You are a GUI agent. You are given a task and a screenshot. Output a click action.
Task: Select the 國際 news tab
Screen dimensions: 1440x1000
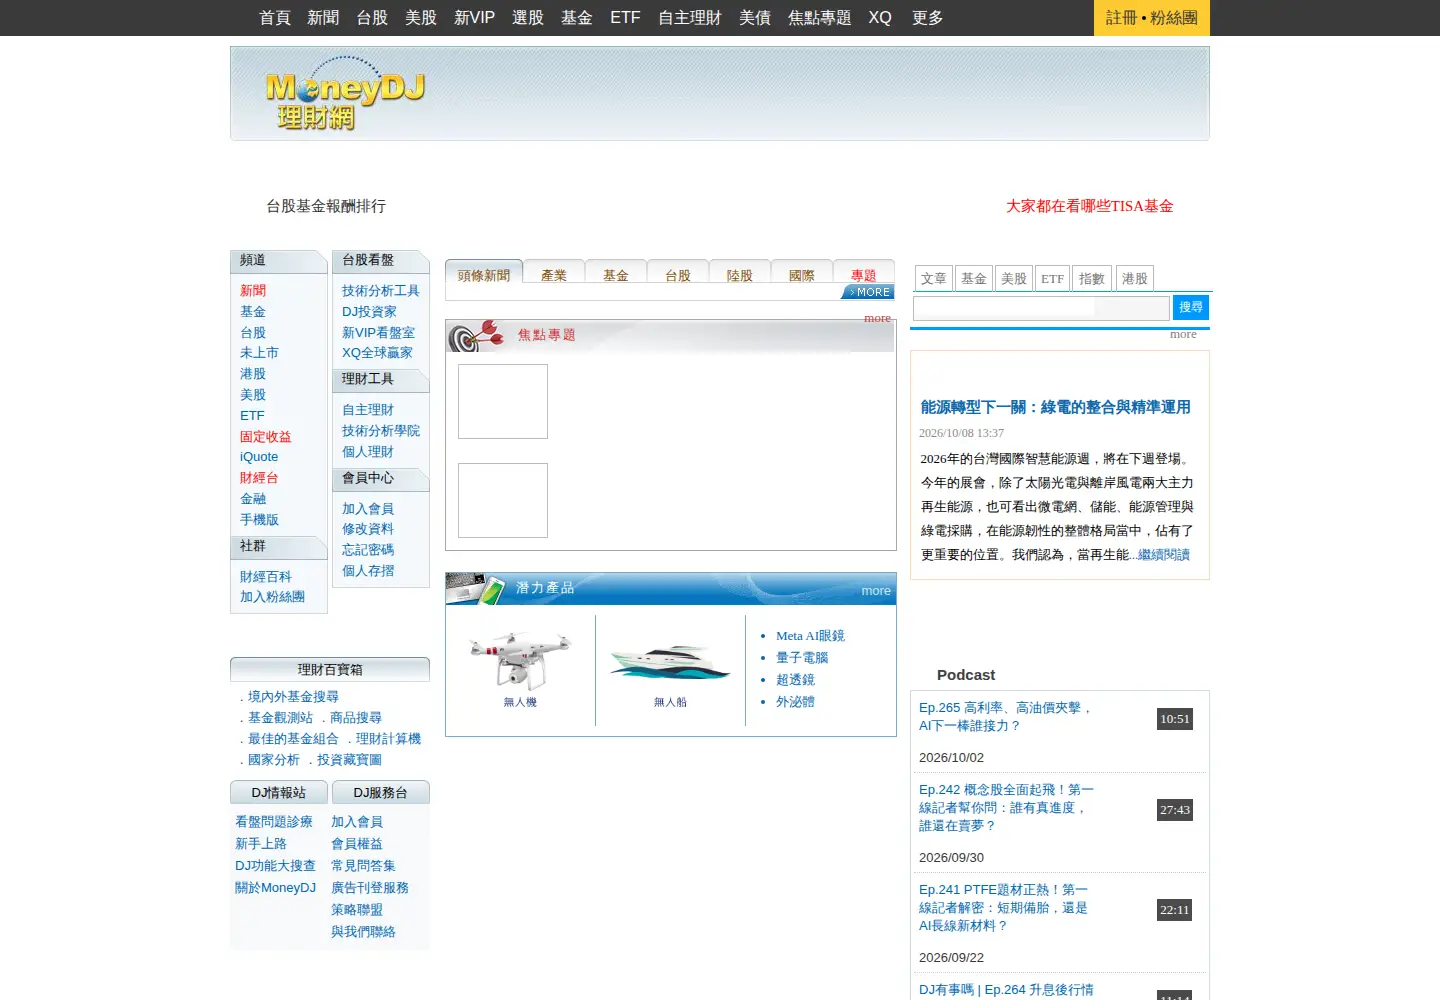pyautogui.click(x=802, y=275)
